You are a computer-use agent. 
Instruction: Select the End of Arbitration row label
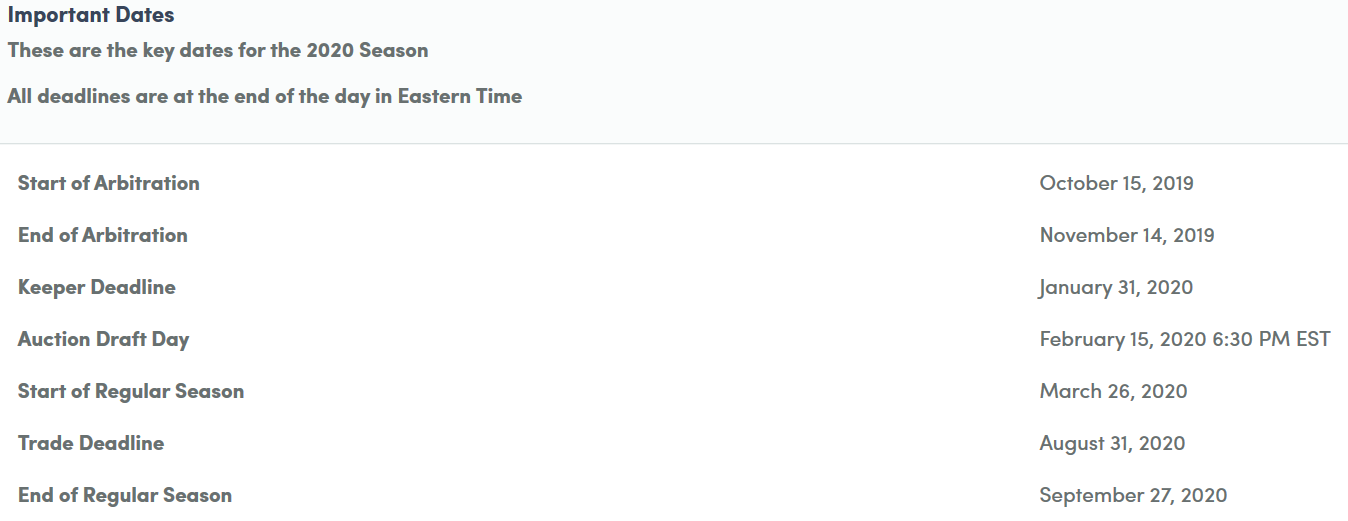pyautogui.click(x=102, y=235)
